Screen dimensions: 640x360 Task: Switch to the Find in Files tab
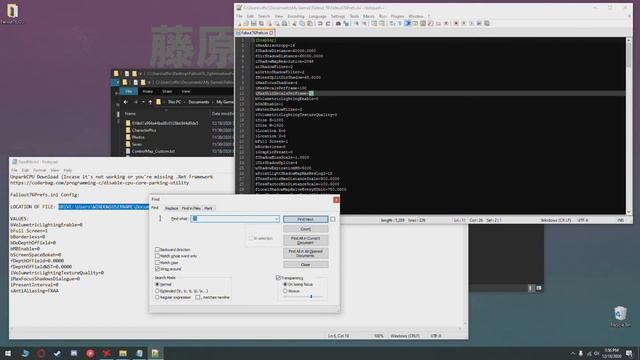191,208
